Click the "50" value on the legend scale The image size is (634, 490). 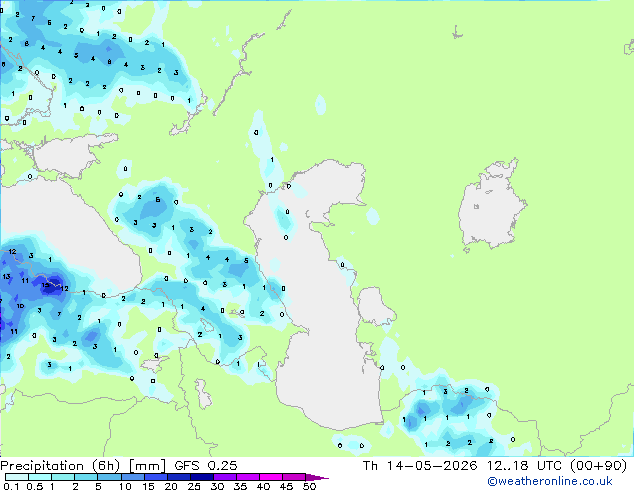point(310,486)
